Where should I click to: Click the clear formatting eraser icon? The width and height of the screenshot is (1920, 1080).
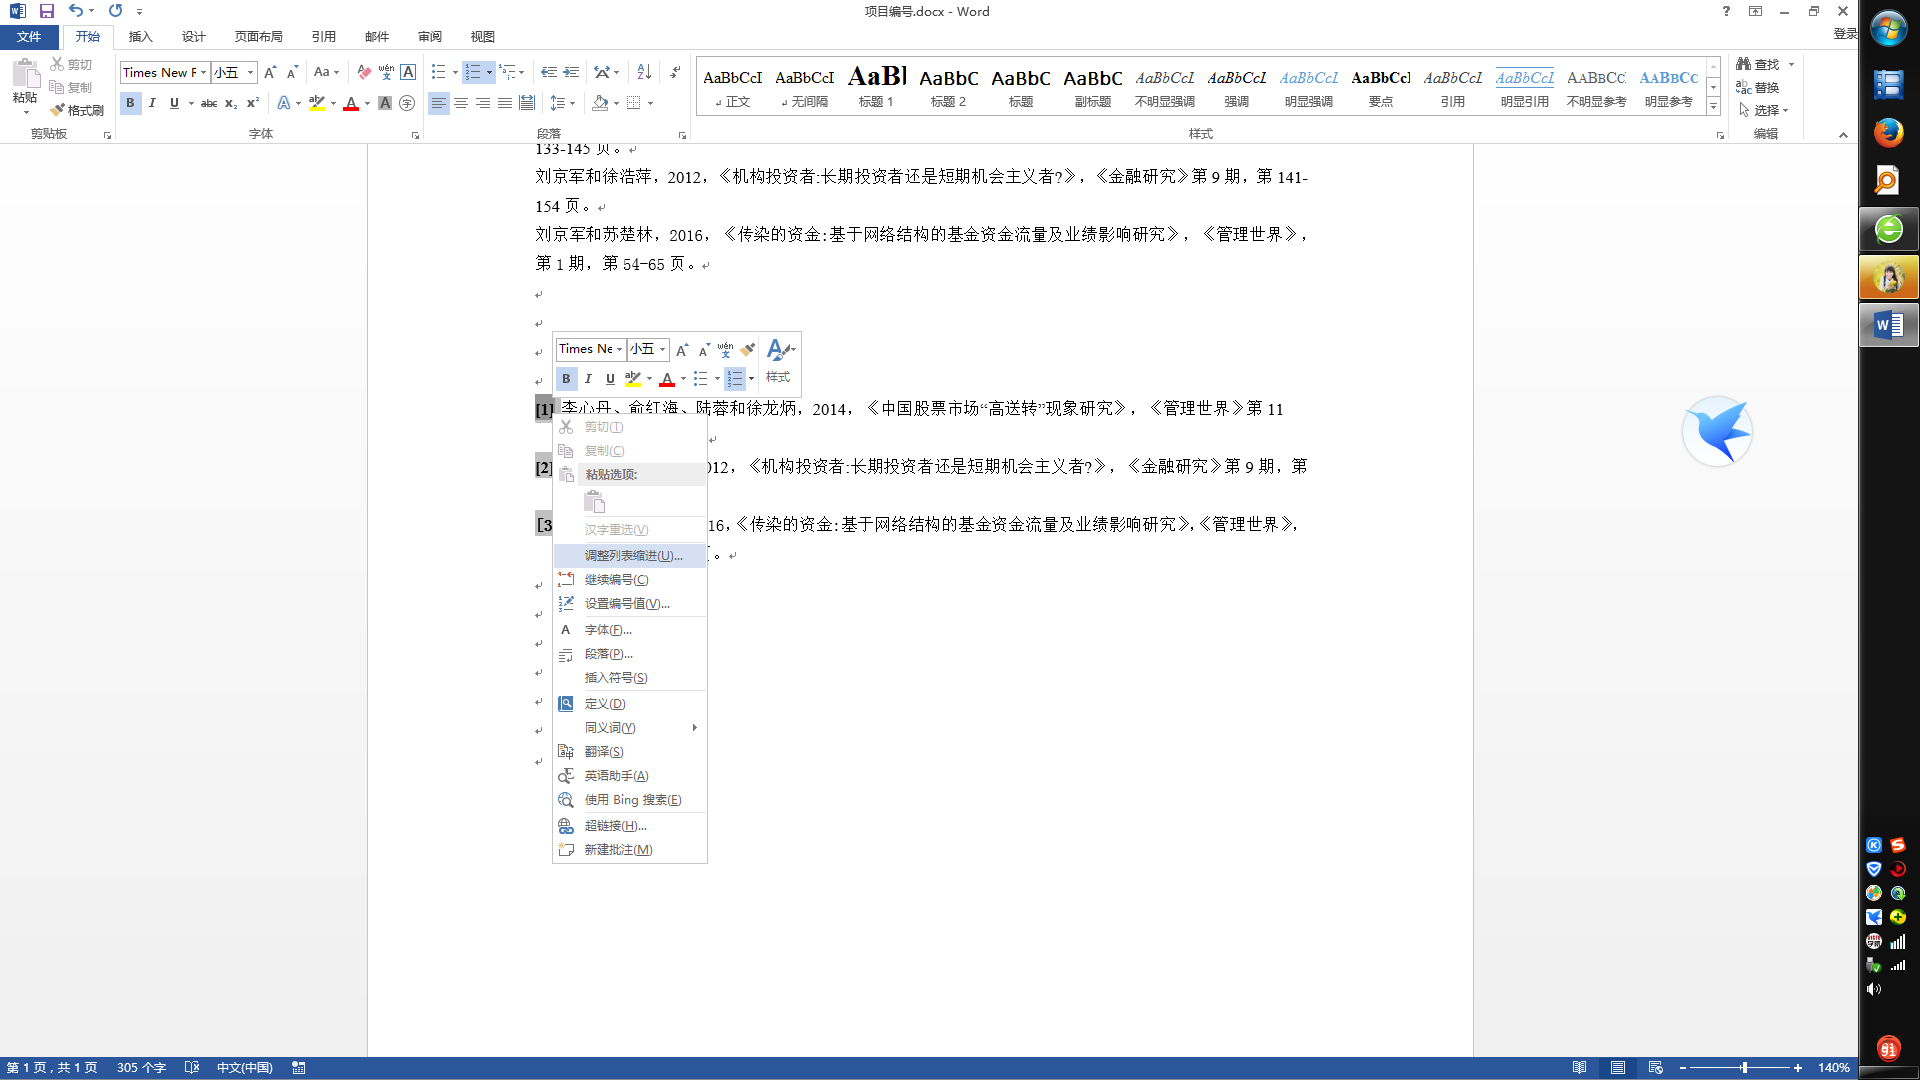click(364, 72)
